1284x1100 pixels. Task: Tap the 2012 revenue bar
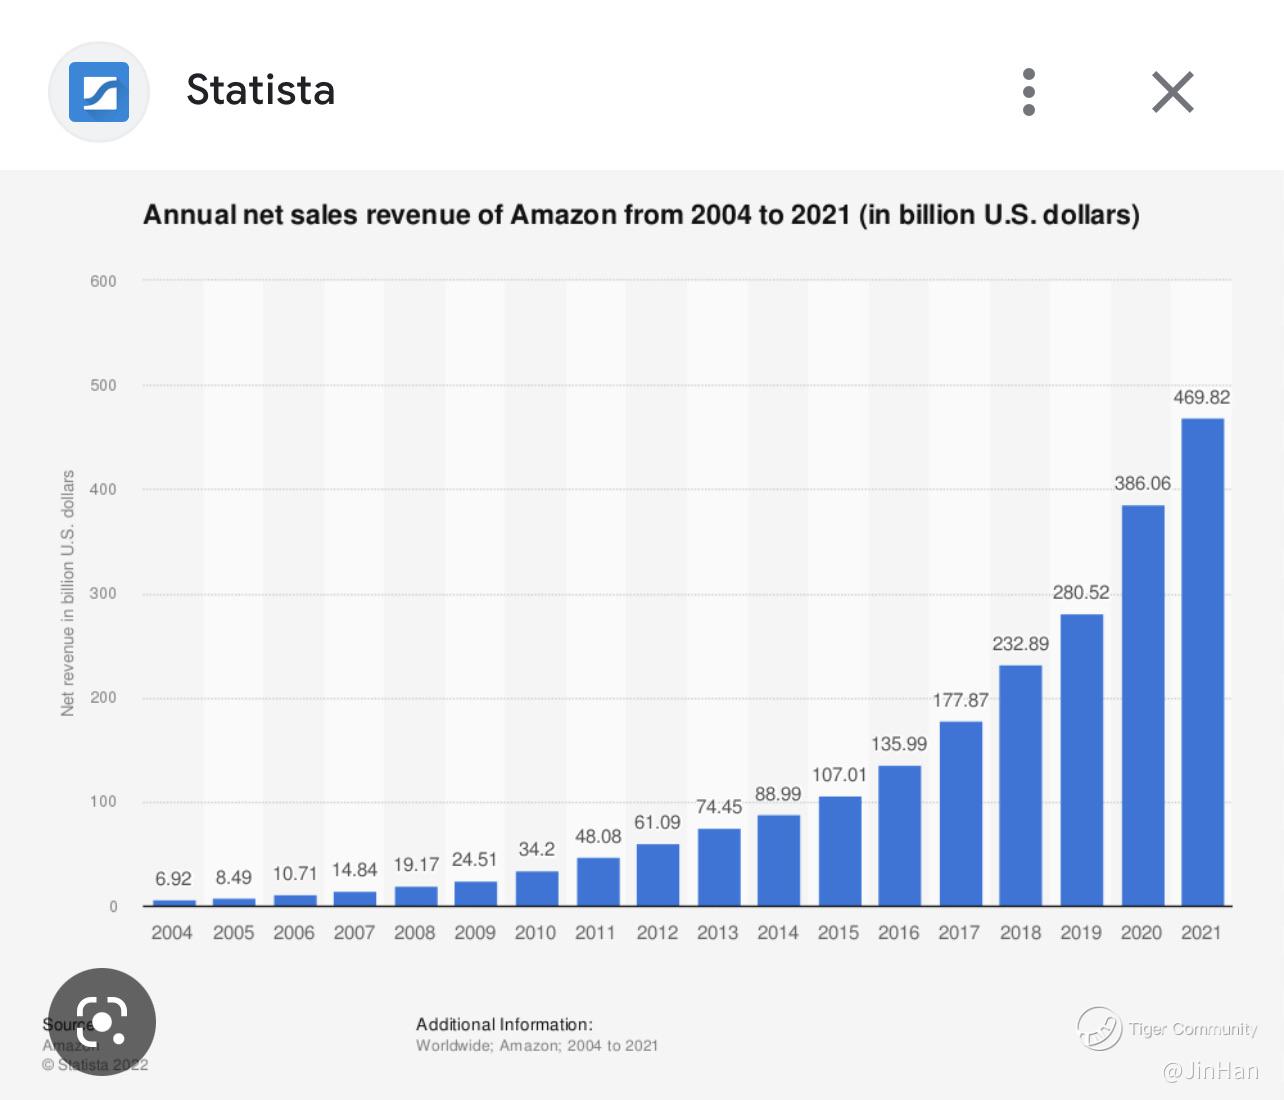tap(657, 875)
